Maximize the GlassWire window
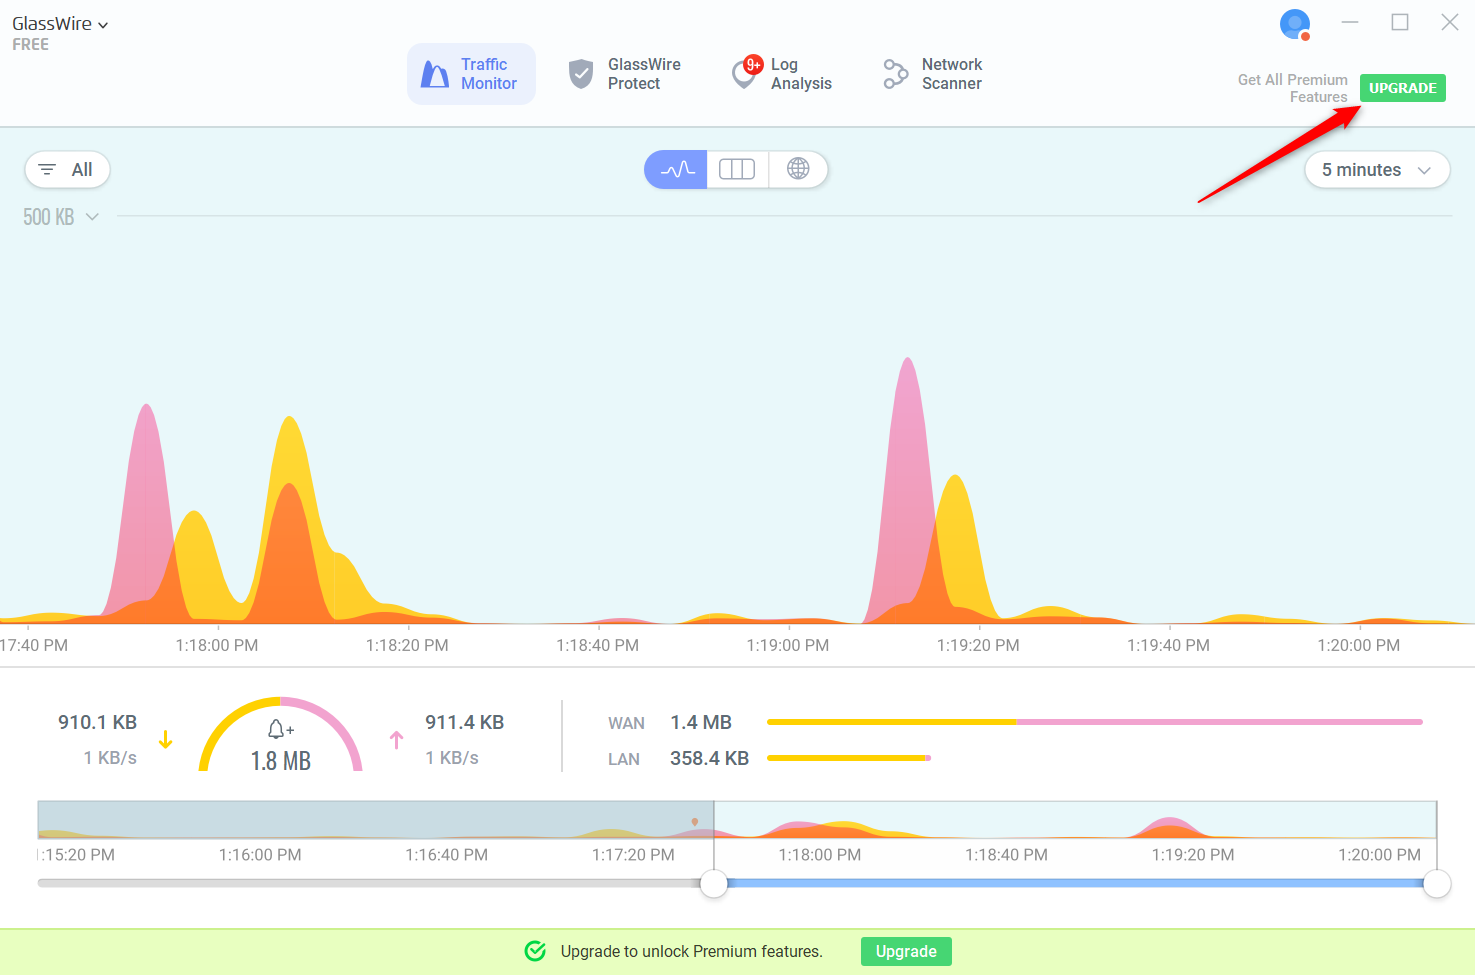This screenshot has width=1475, height=975. pyautogui.click(x=1400, y=22)
